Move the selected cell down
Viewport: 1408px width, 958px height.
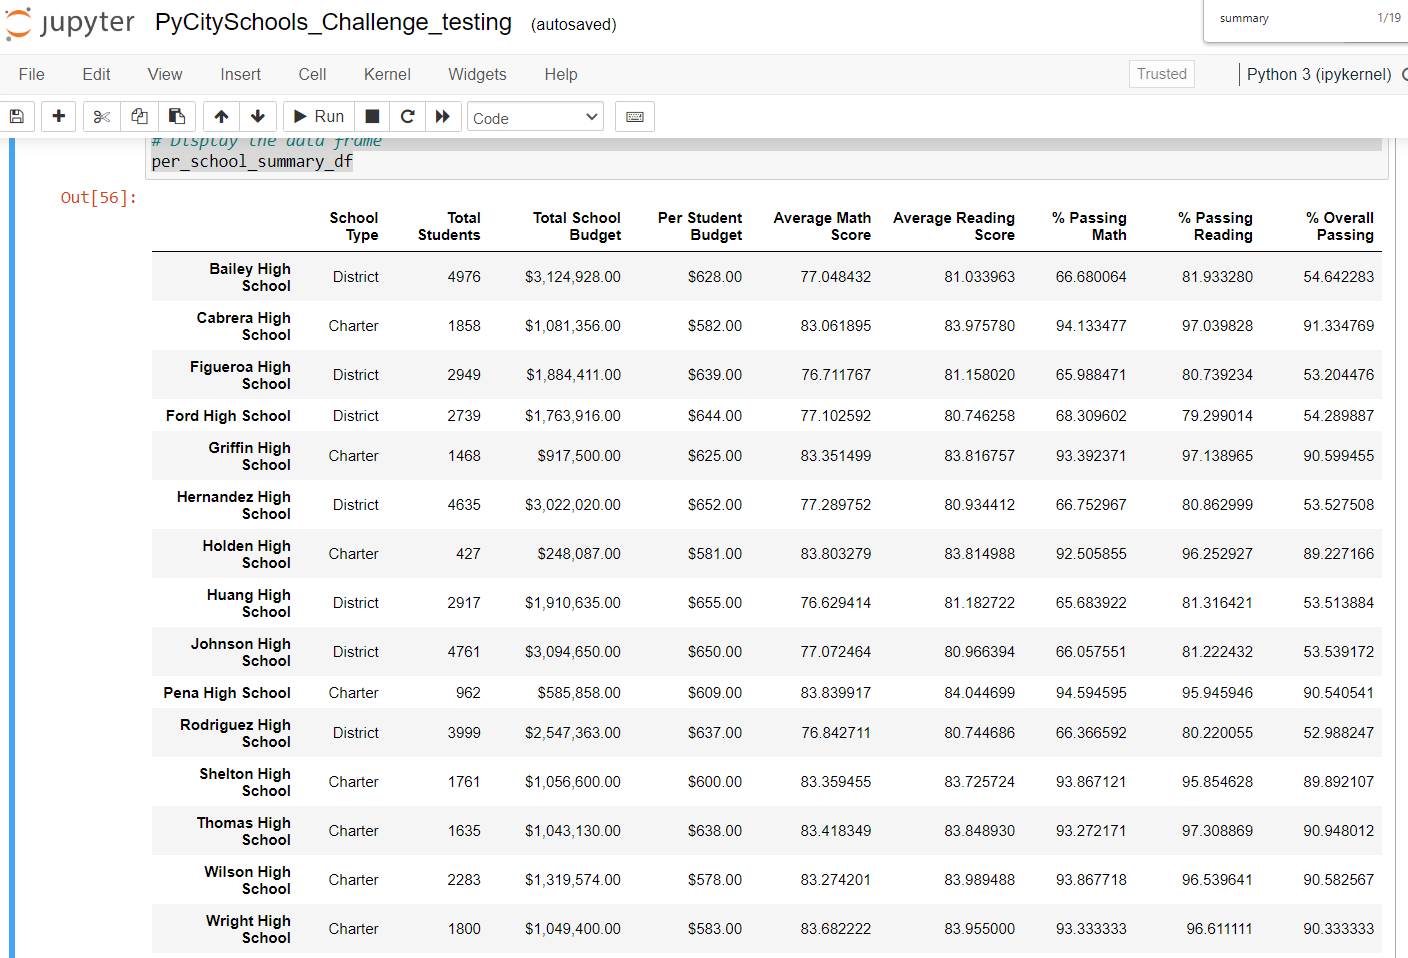[x=258, y=117]
